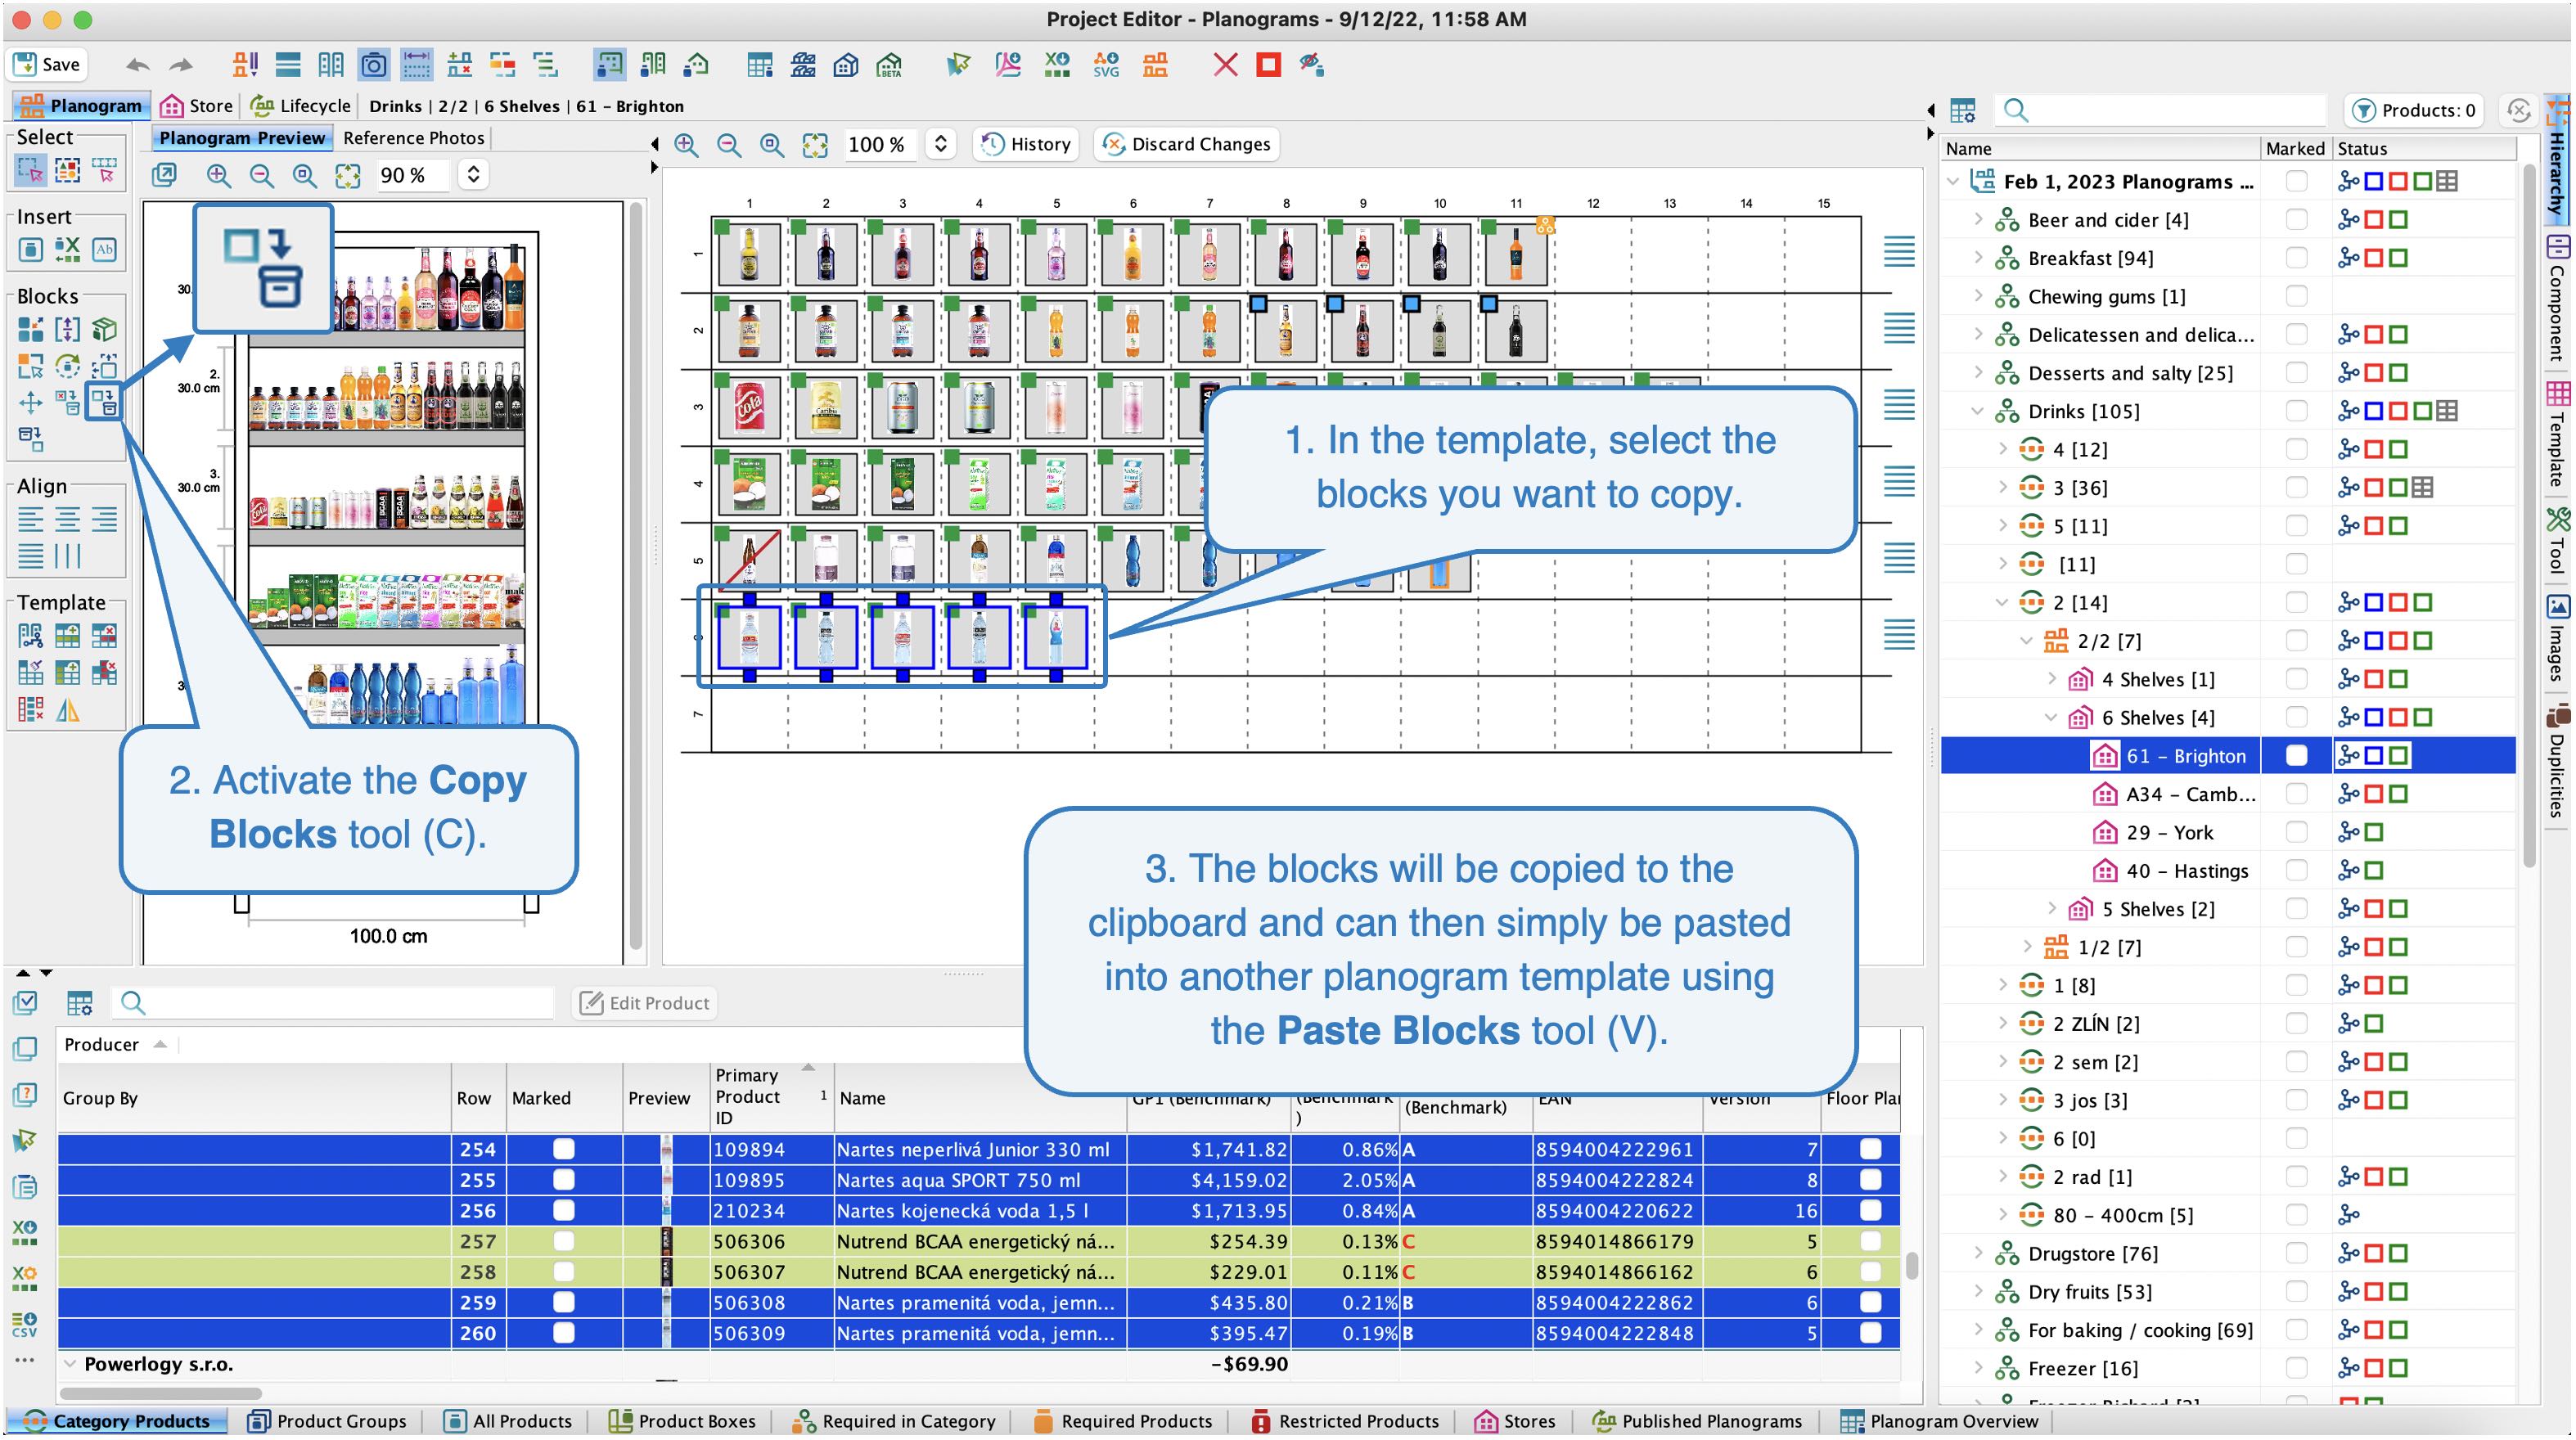This screenshot has width=2576, height=1440.
Task: Click the product table columns icon
Action: point(79,1003)
